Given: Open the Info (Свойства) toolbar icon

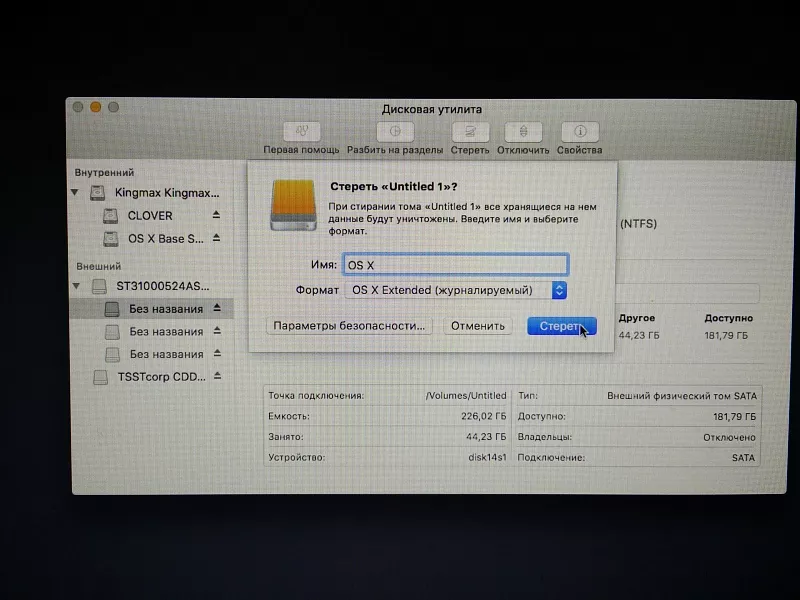Looking at the screenshot, I should 580,132.
